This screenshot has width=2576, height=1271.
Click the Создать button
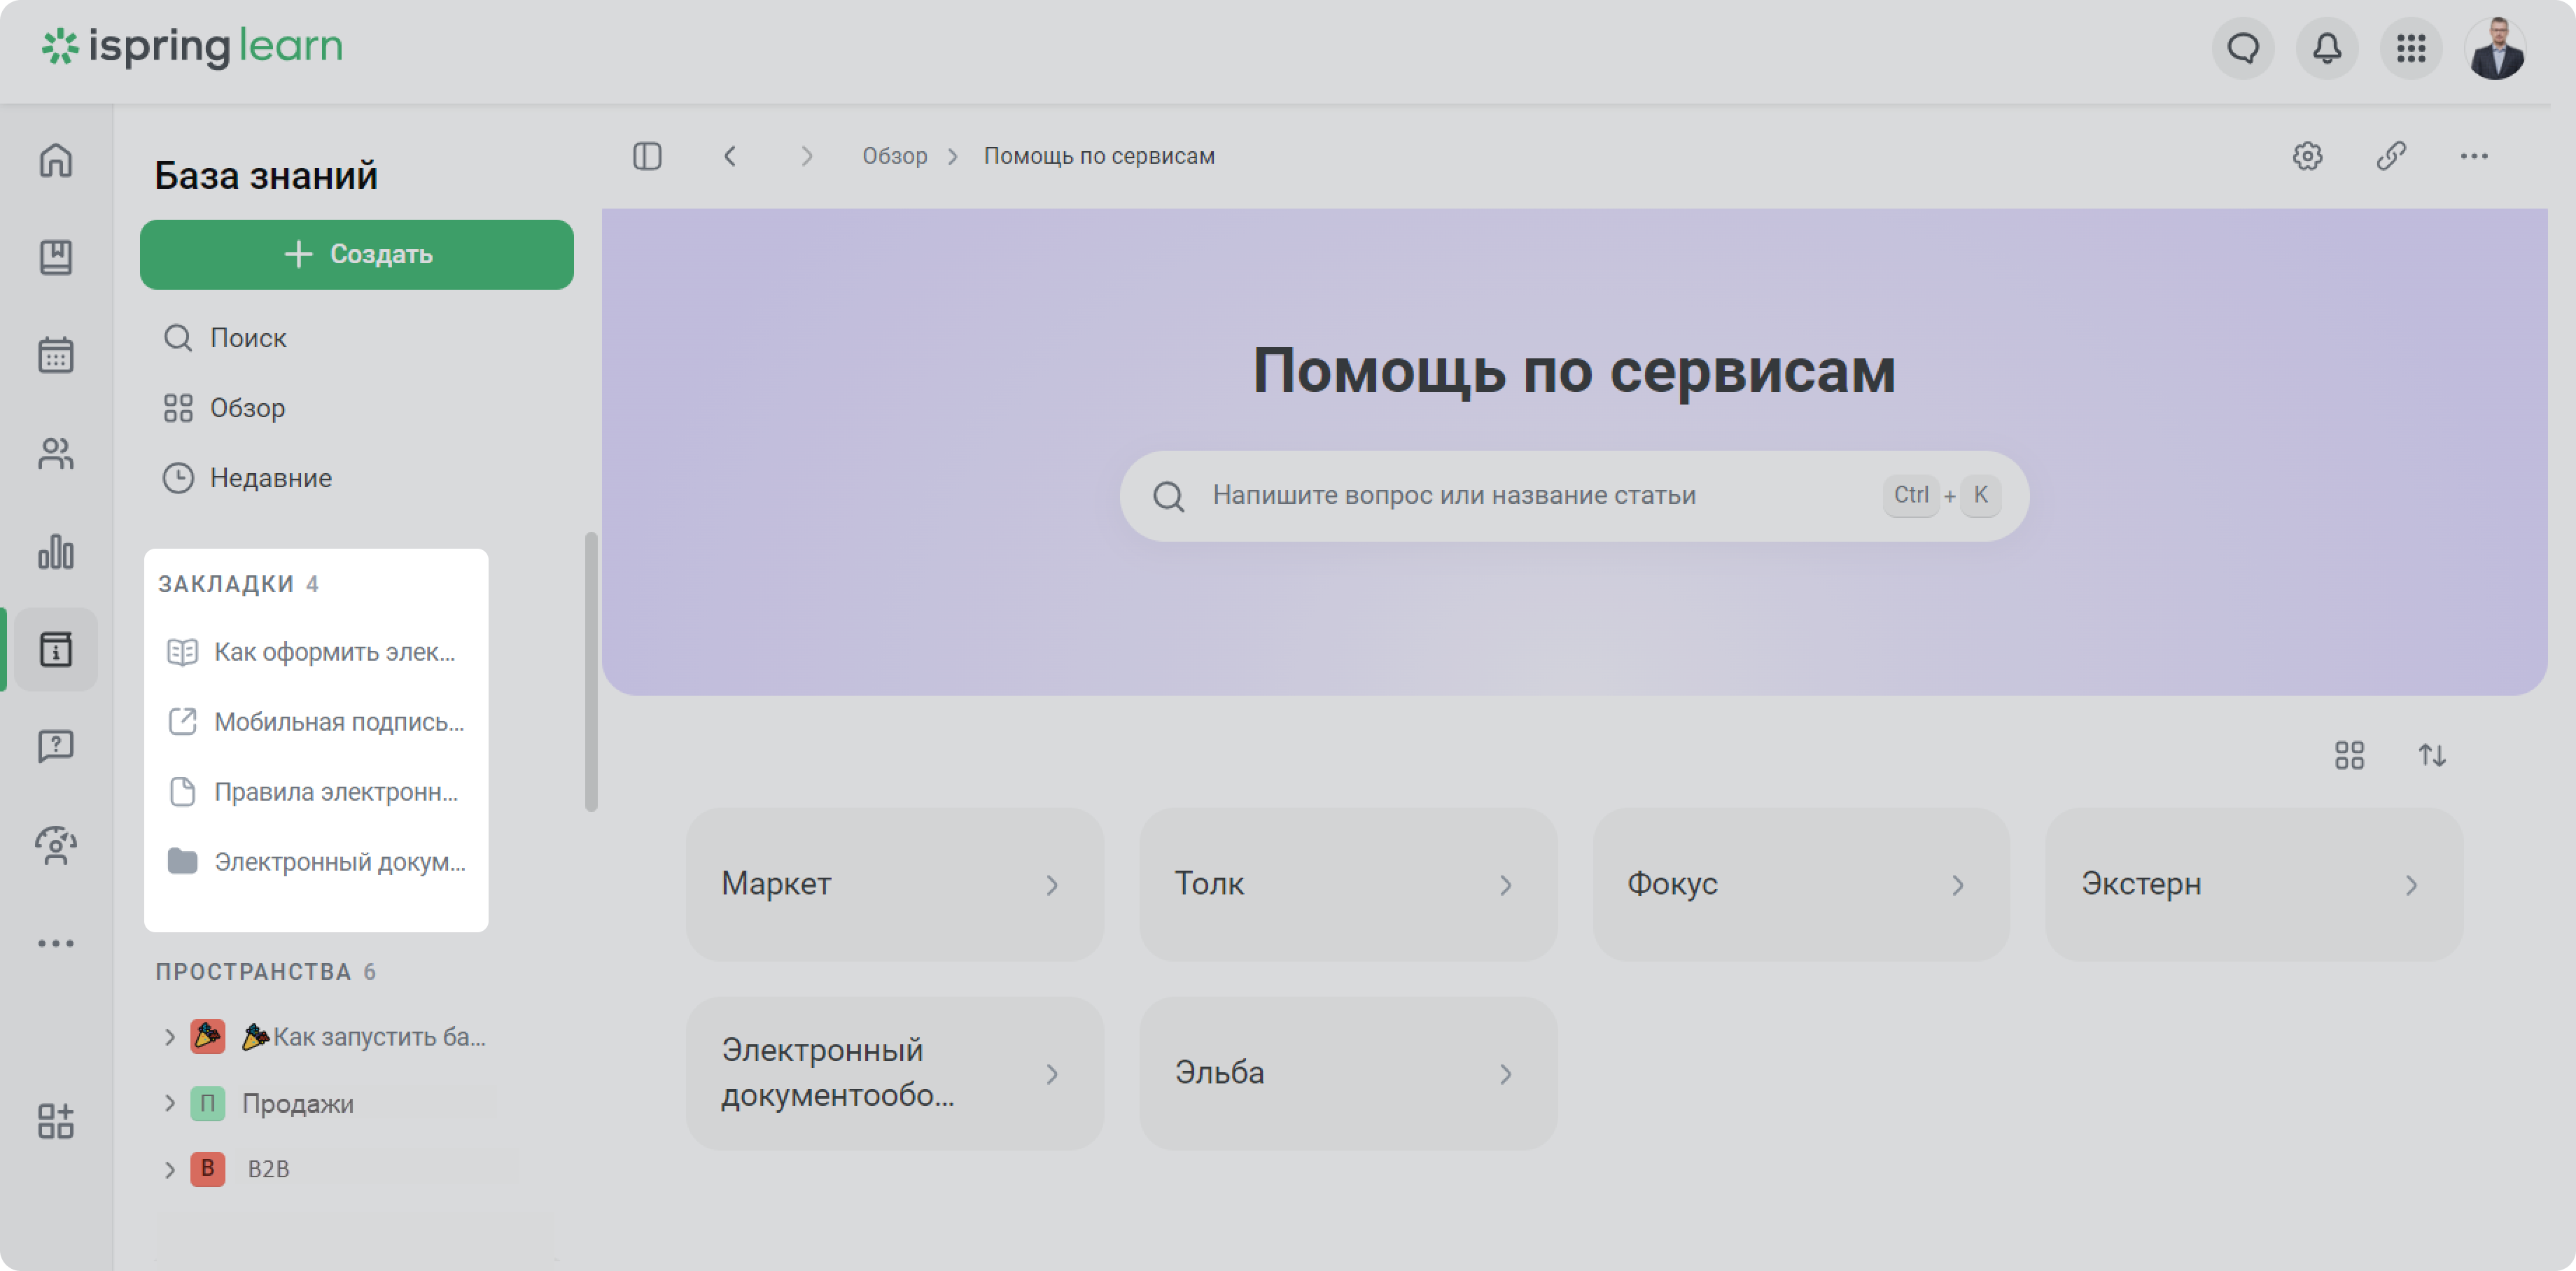pyautogui.click(x=357, y=255)
